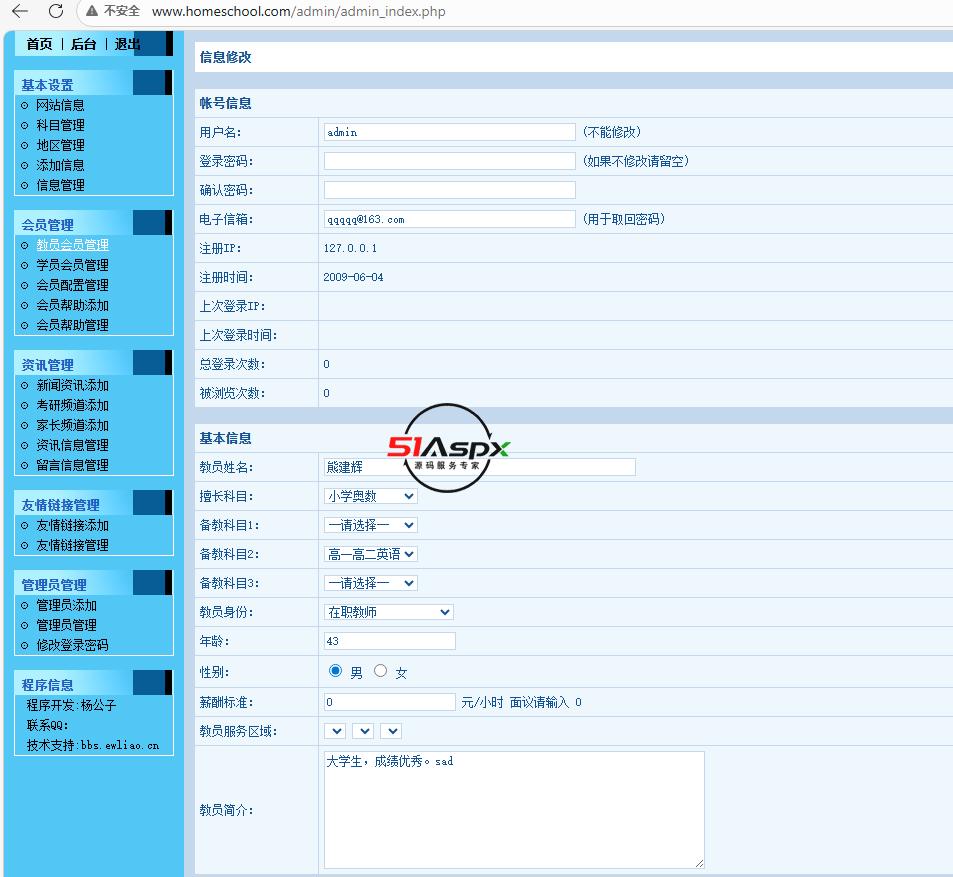Open 会员配置管理 link

72,285
